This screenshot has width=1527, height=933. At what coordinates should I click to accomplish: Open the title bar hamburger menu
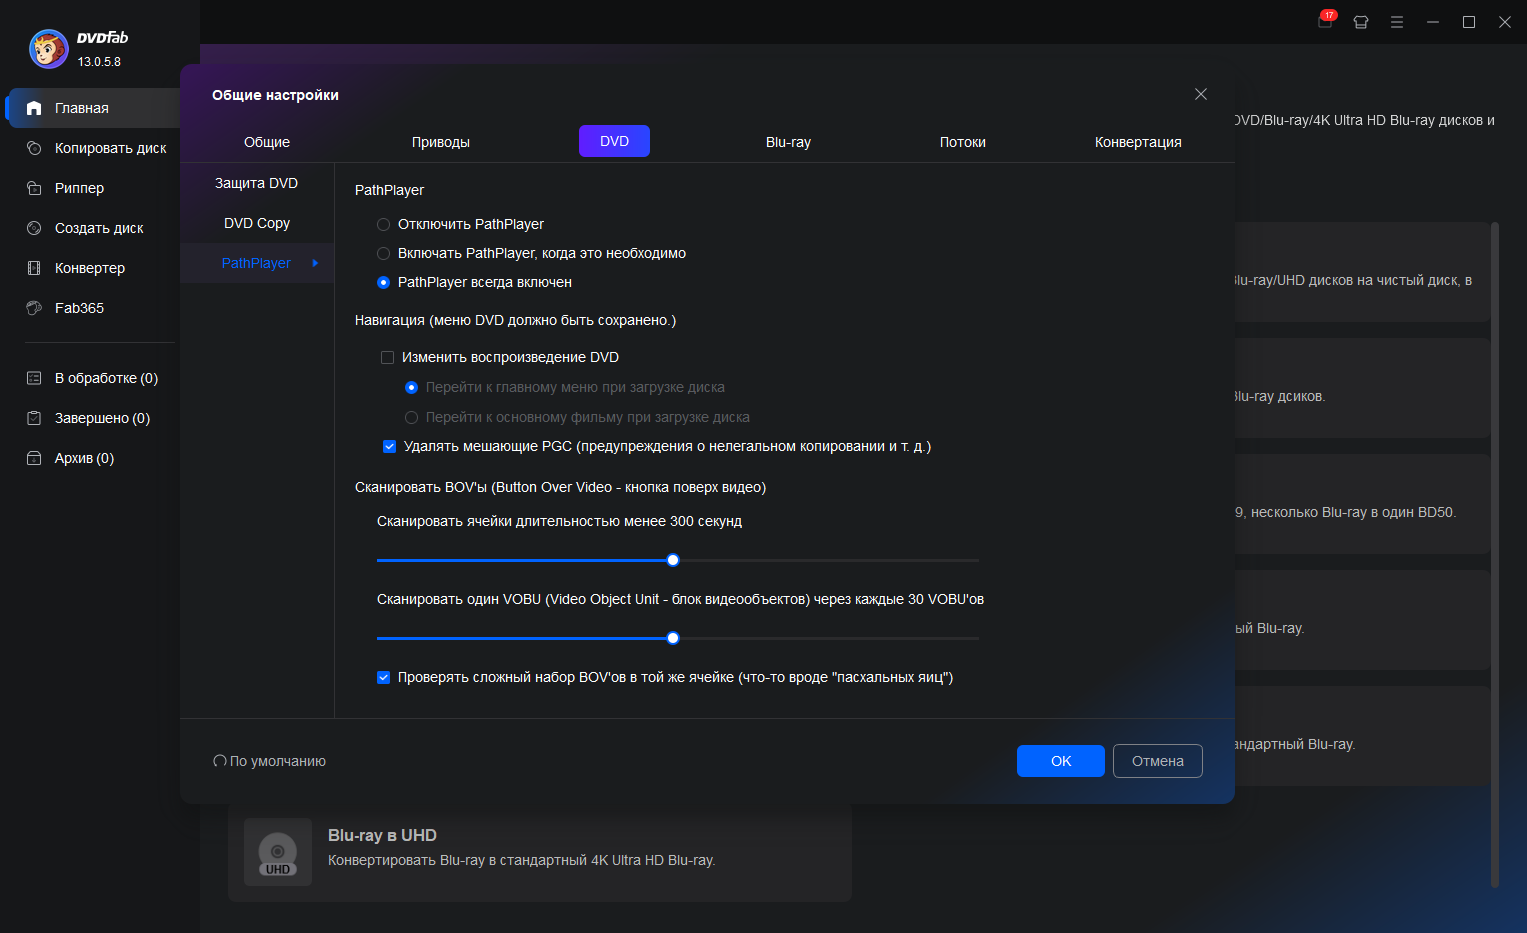click(1397, 22)
